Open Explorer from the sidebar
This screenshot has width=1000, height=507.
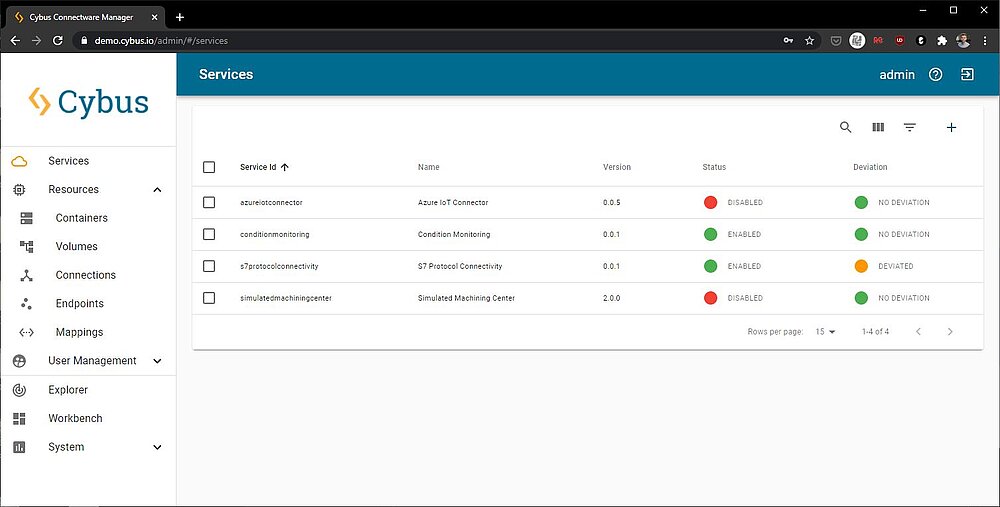point(68,390)
